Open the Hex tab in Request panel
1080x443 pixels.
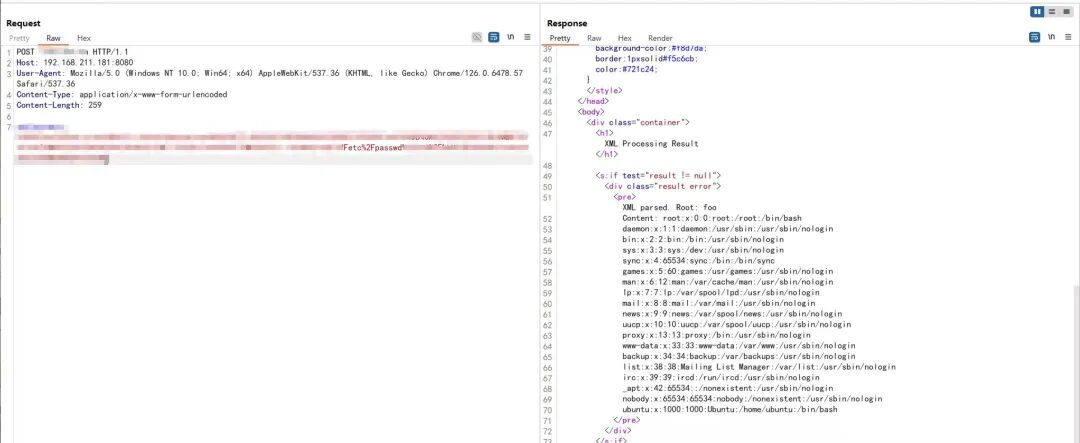click(x=84, y=38)
